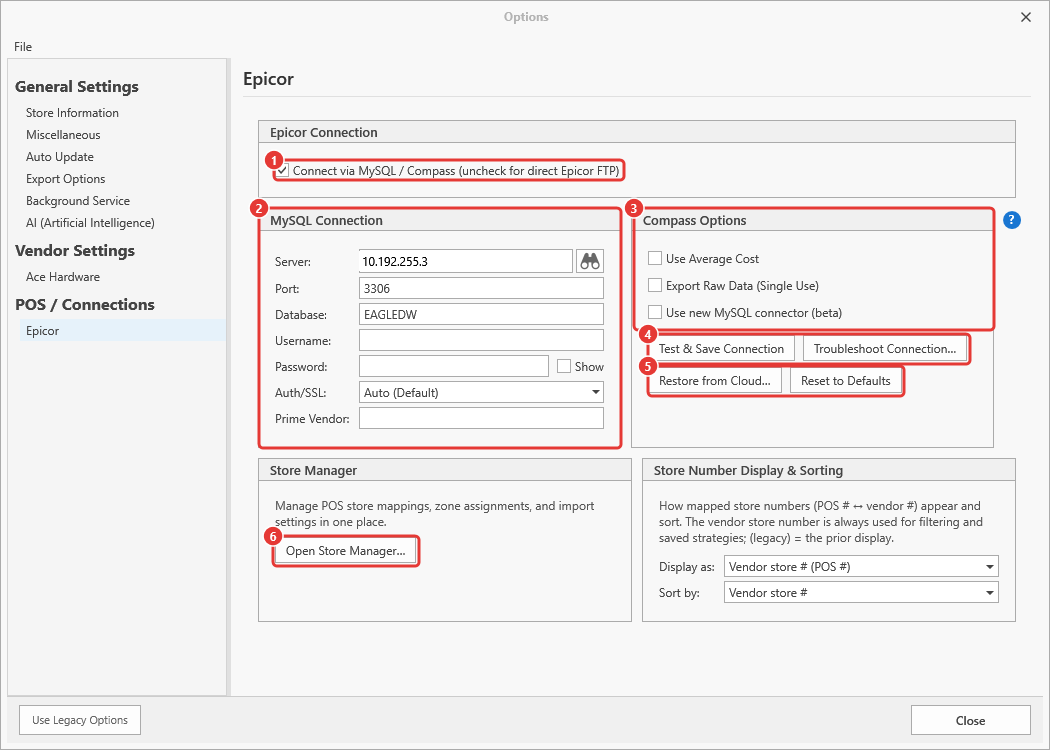Toggle Connect via MySQL / Compass checkbox
The image size is (1050, 750).
click(x=283, y=171)
